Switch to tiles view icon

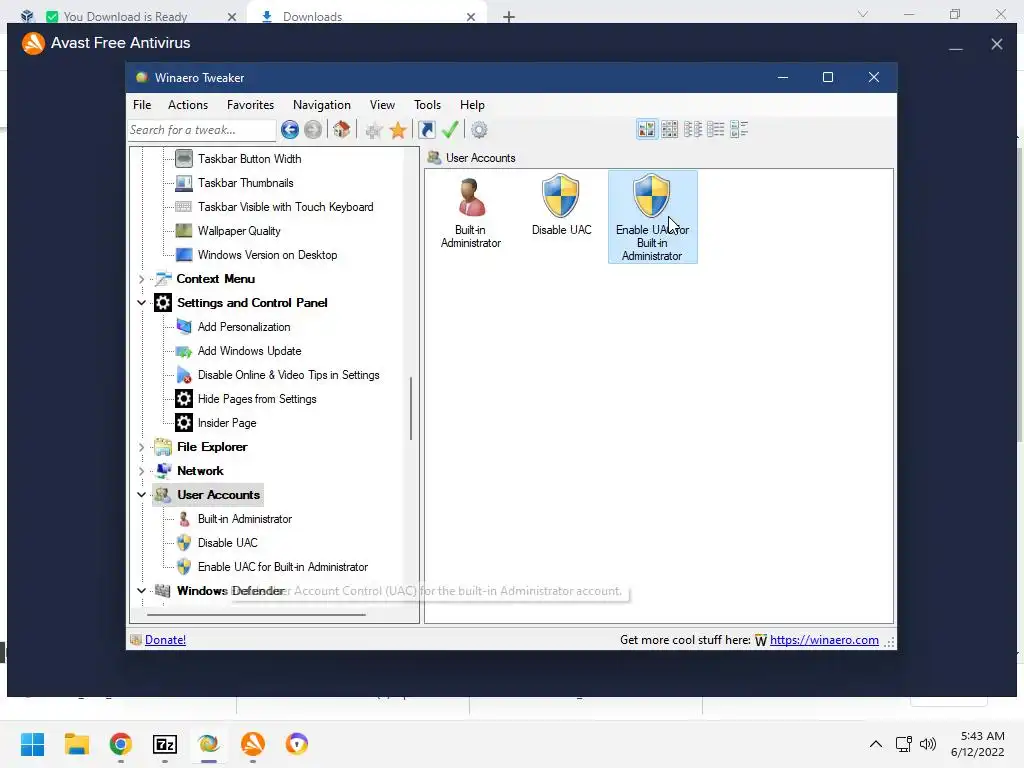(739, 129)
